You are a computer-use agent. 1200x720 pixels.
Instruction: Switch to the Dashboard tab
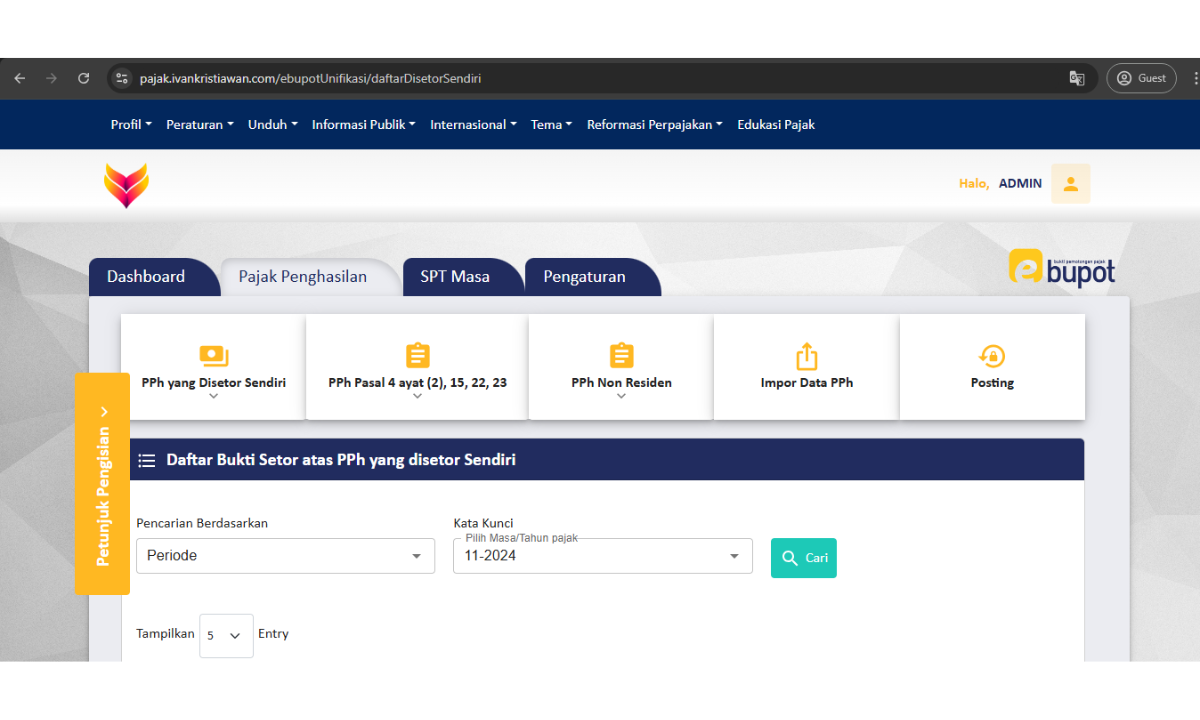click(x=146, y=277)
